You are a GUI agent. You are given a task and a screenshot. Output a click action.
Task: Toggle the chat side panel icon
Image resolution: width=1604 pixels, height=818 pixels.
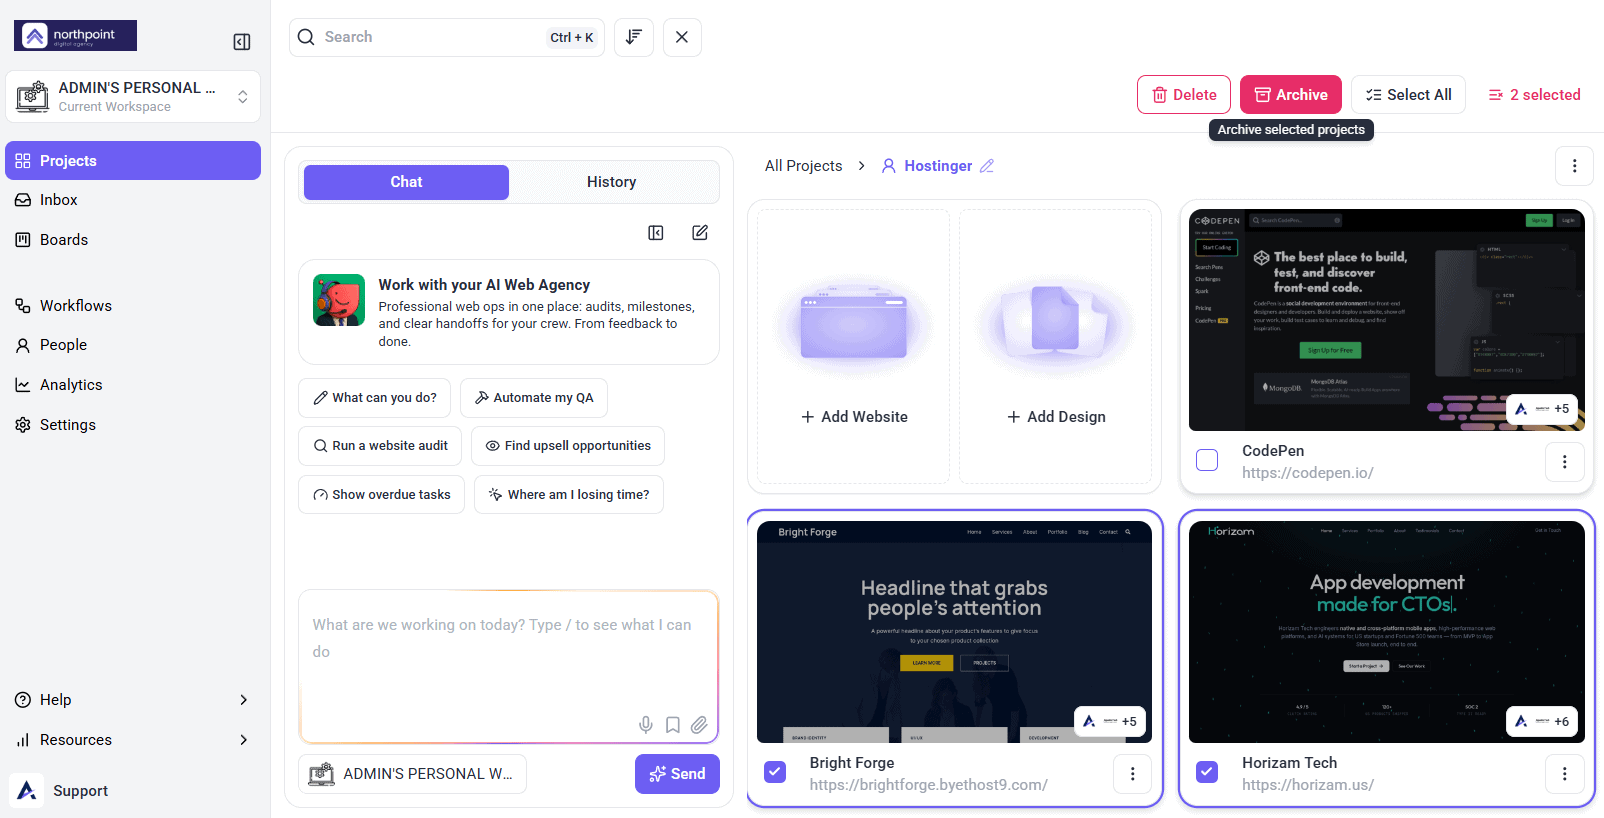(x=656, y=233)
